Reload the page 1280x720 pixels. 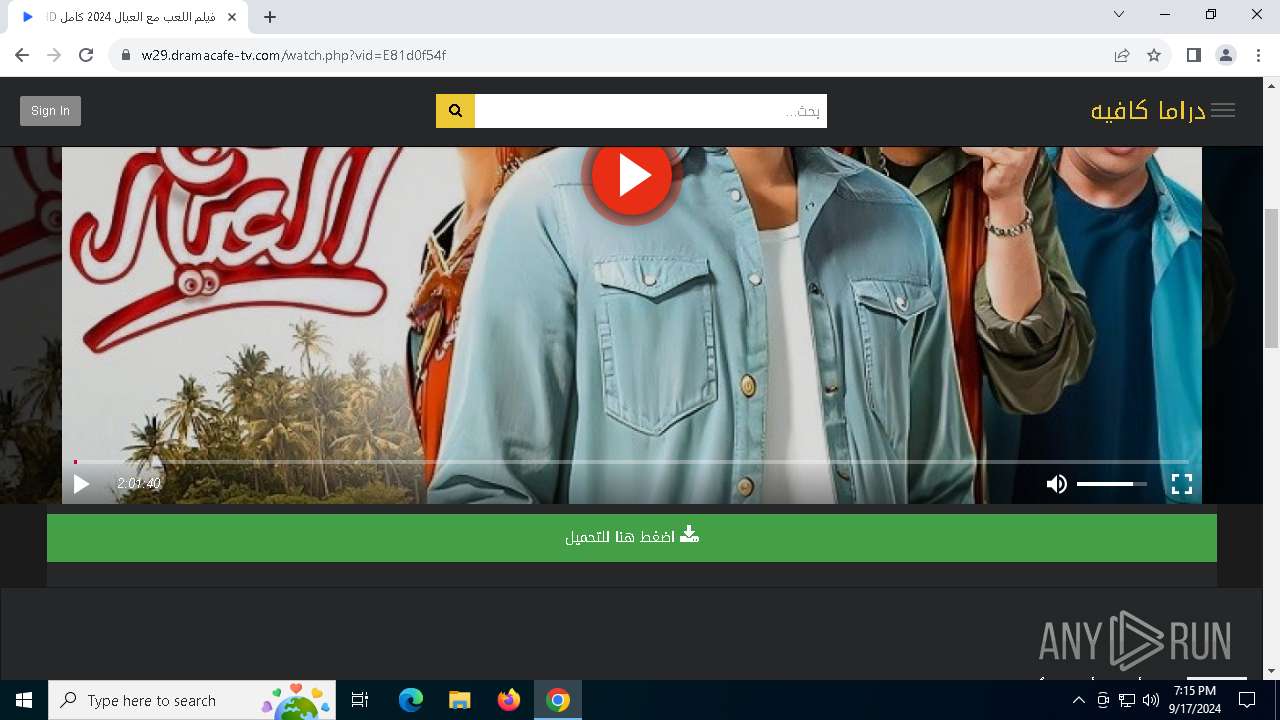point(86,55)
